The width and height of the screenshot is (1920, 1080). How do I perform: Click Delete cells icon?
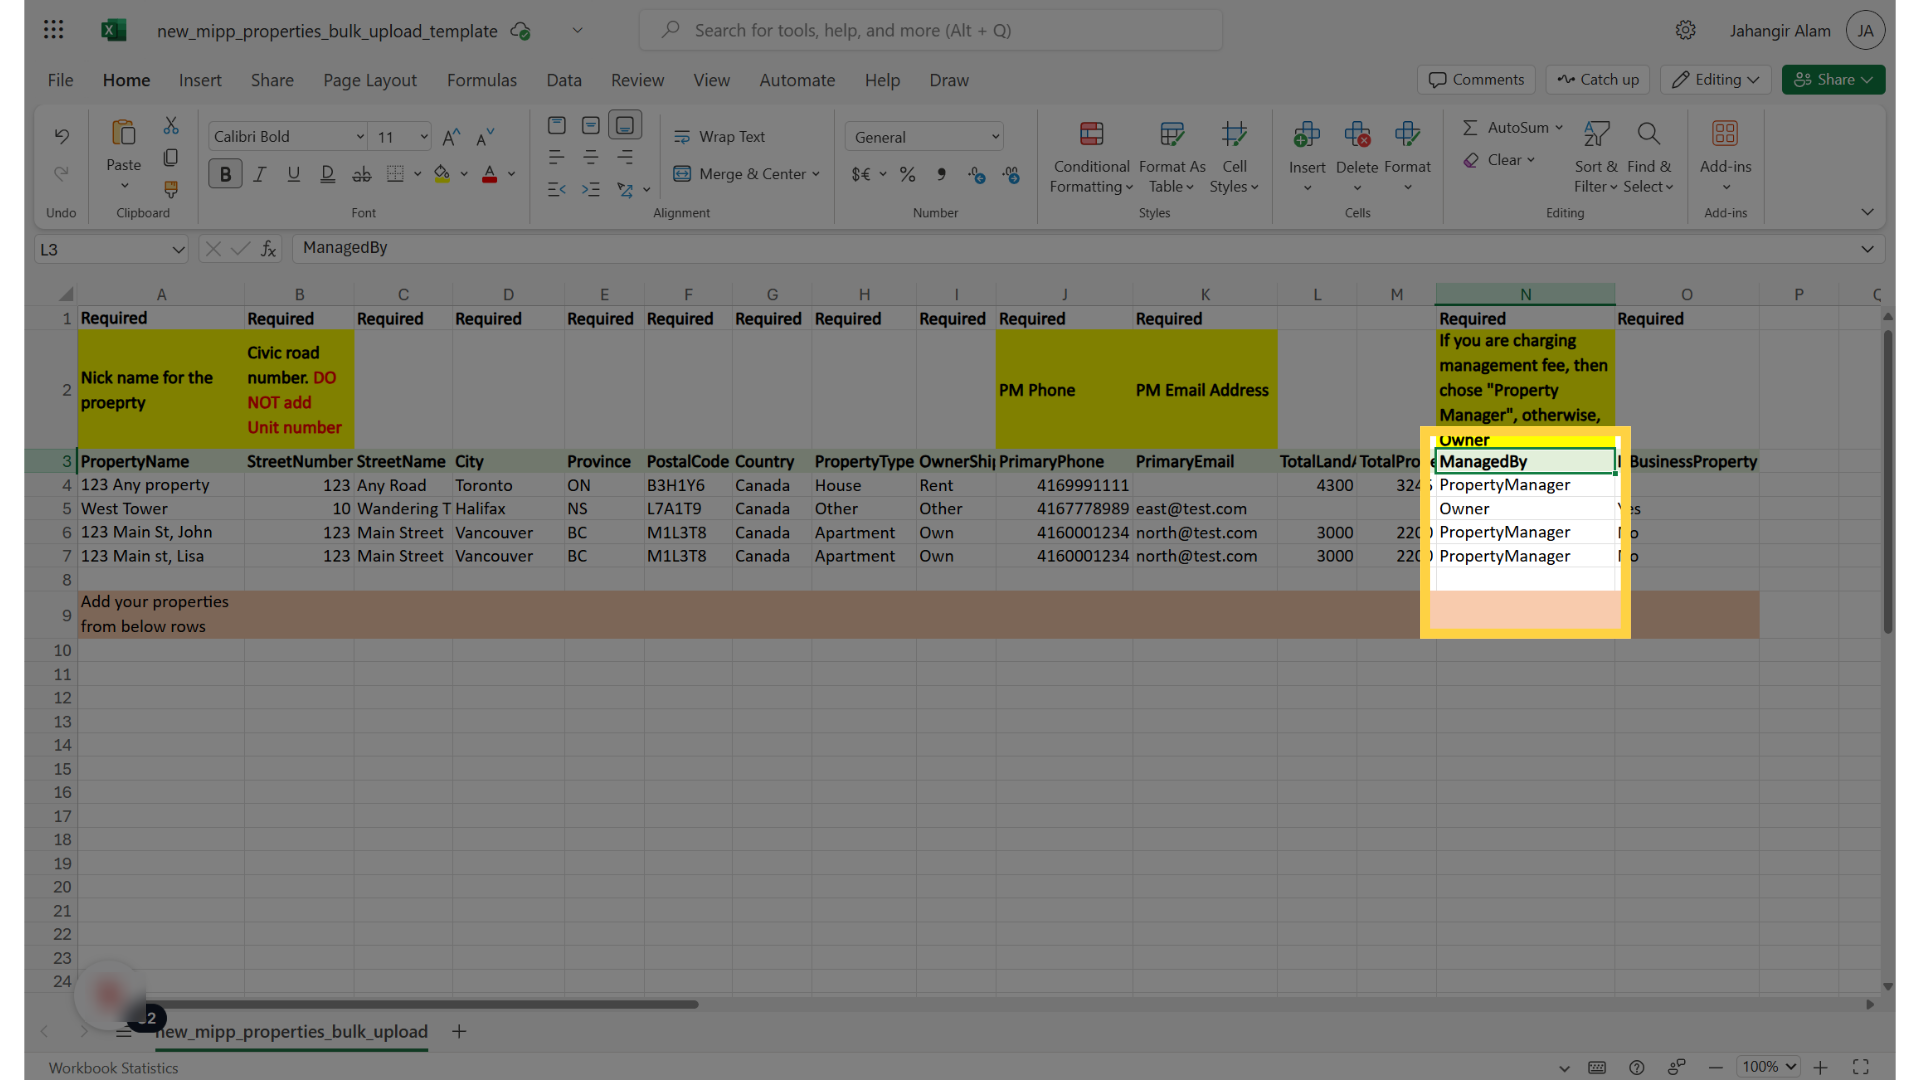pos(1357,134)
